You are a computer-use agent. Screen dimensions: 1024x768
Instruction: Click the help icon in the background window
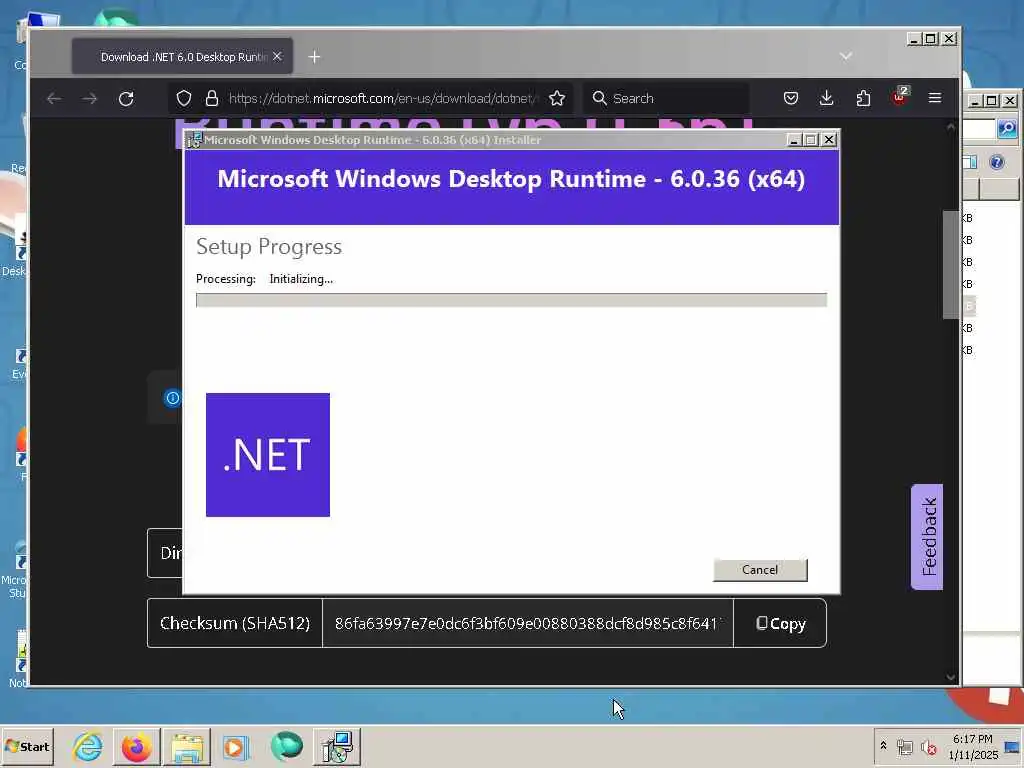click(x=997, y=162)
